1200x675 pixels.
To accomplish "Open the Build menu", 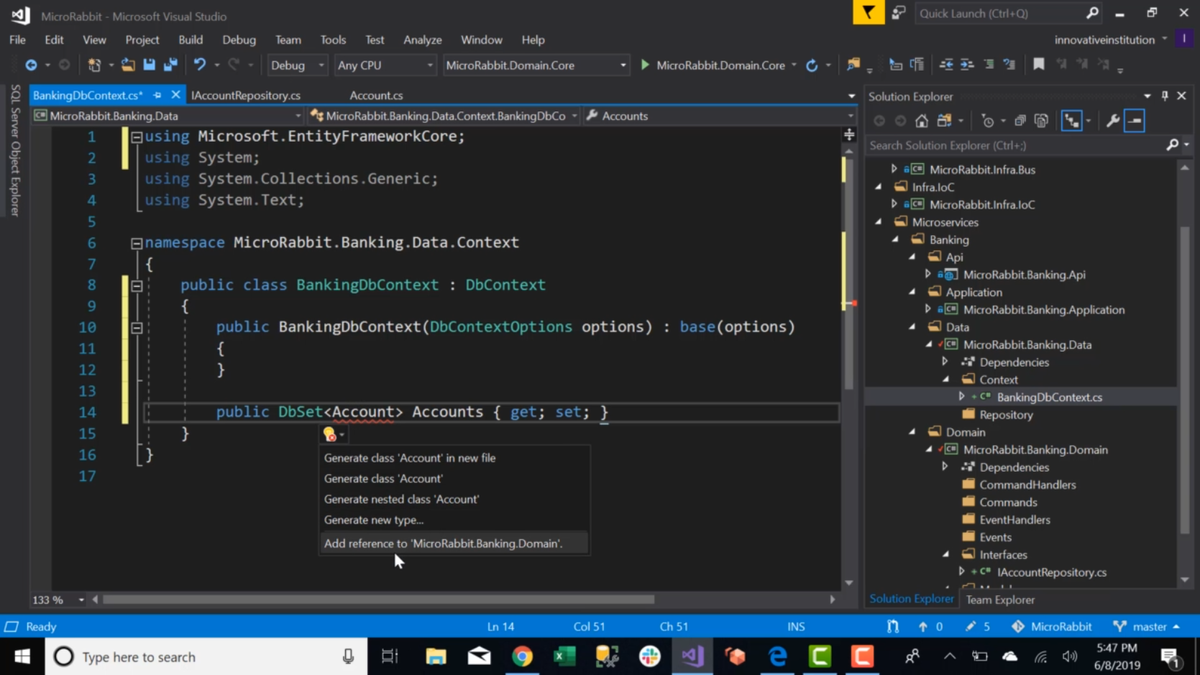I will [190, 40].
